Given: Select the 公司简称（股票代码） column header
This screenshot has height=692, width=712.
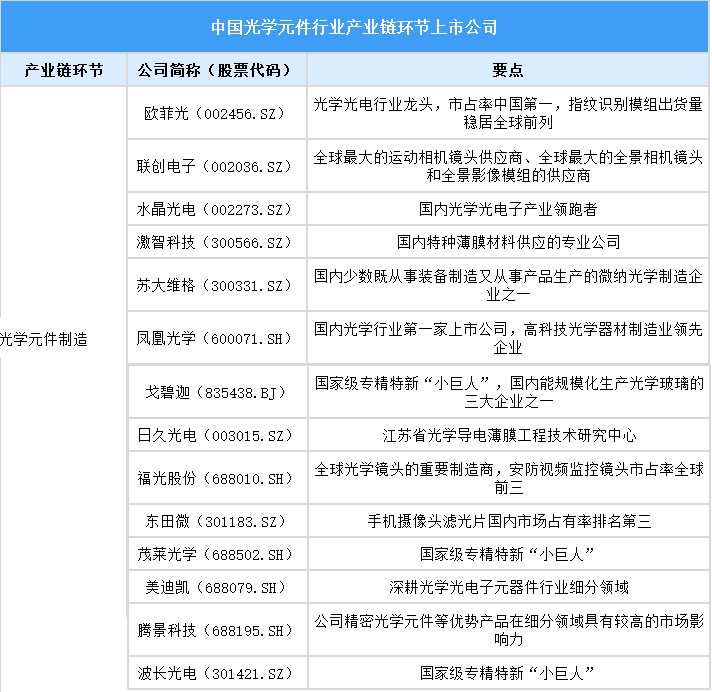Looking at the screenshot, I should [x=217, y=70].
